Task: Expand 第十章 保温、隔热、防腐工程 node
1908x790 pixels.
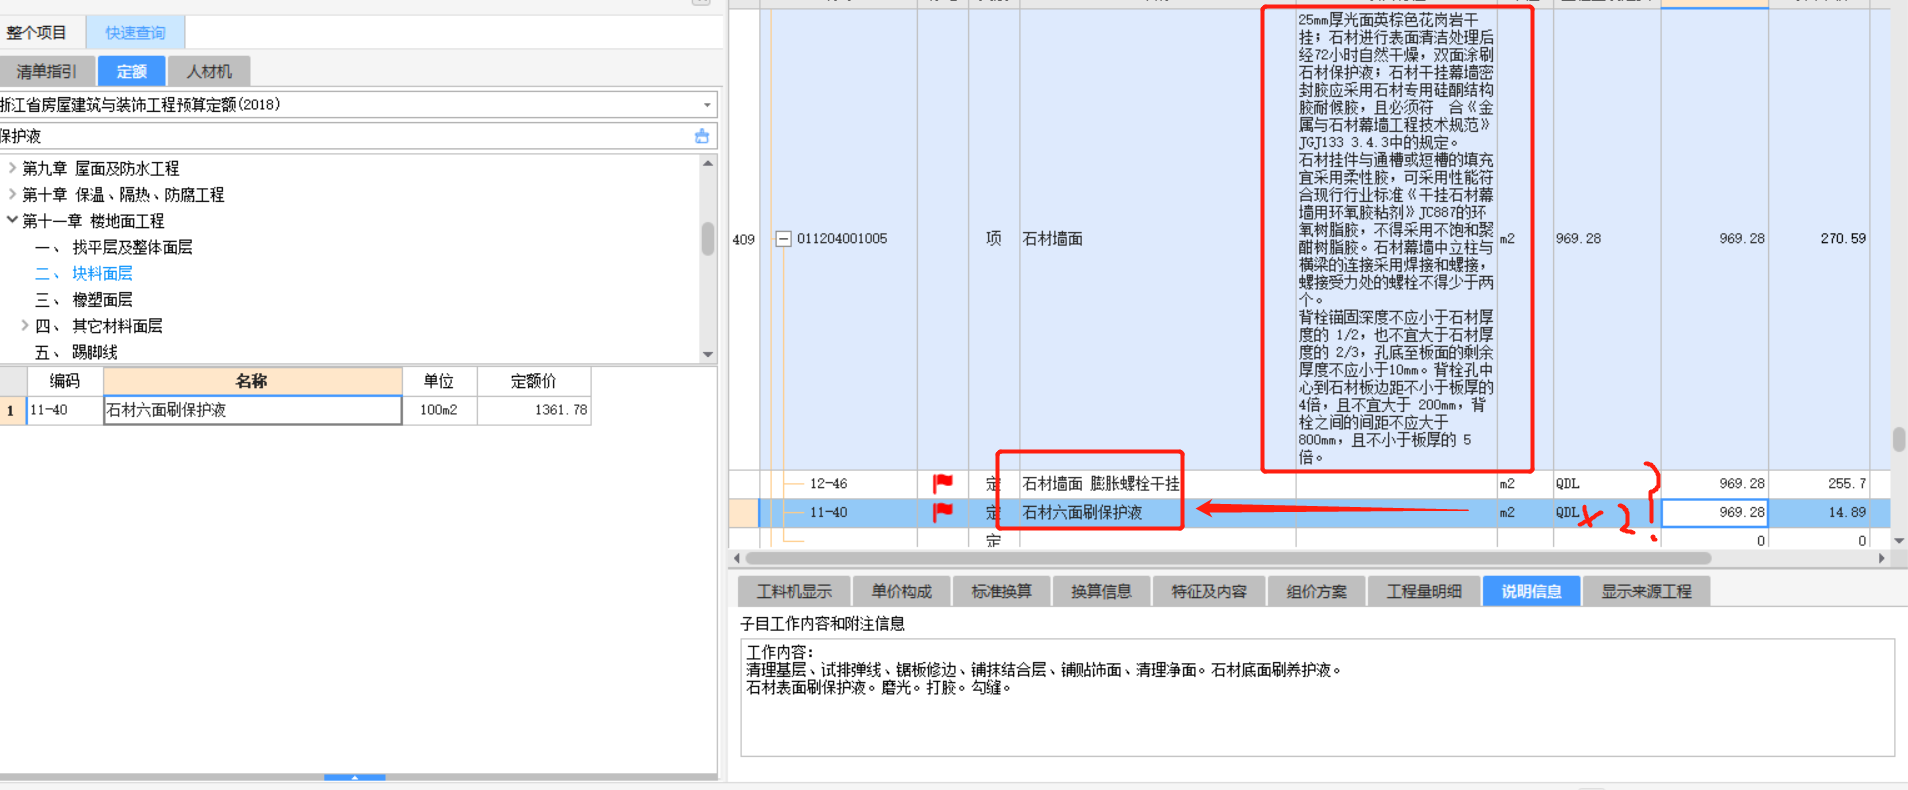Action: click(x=12, y=194)
